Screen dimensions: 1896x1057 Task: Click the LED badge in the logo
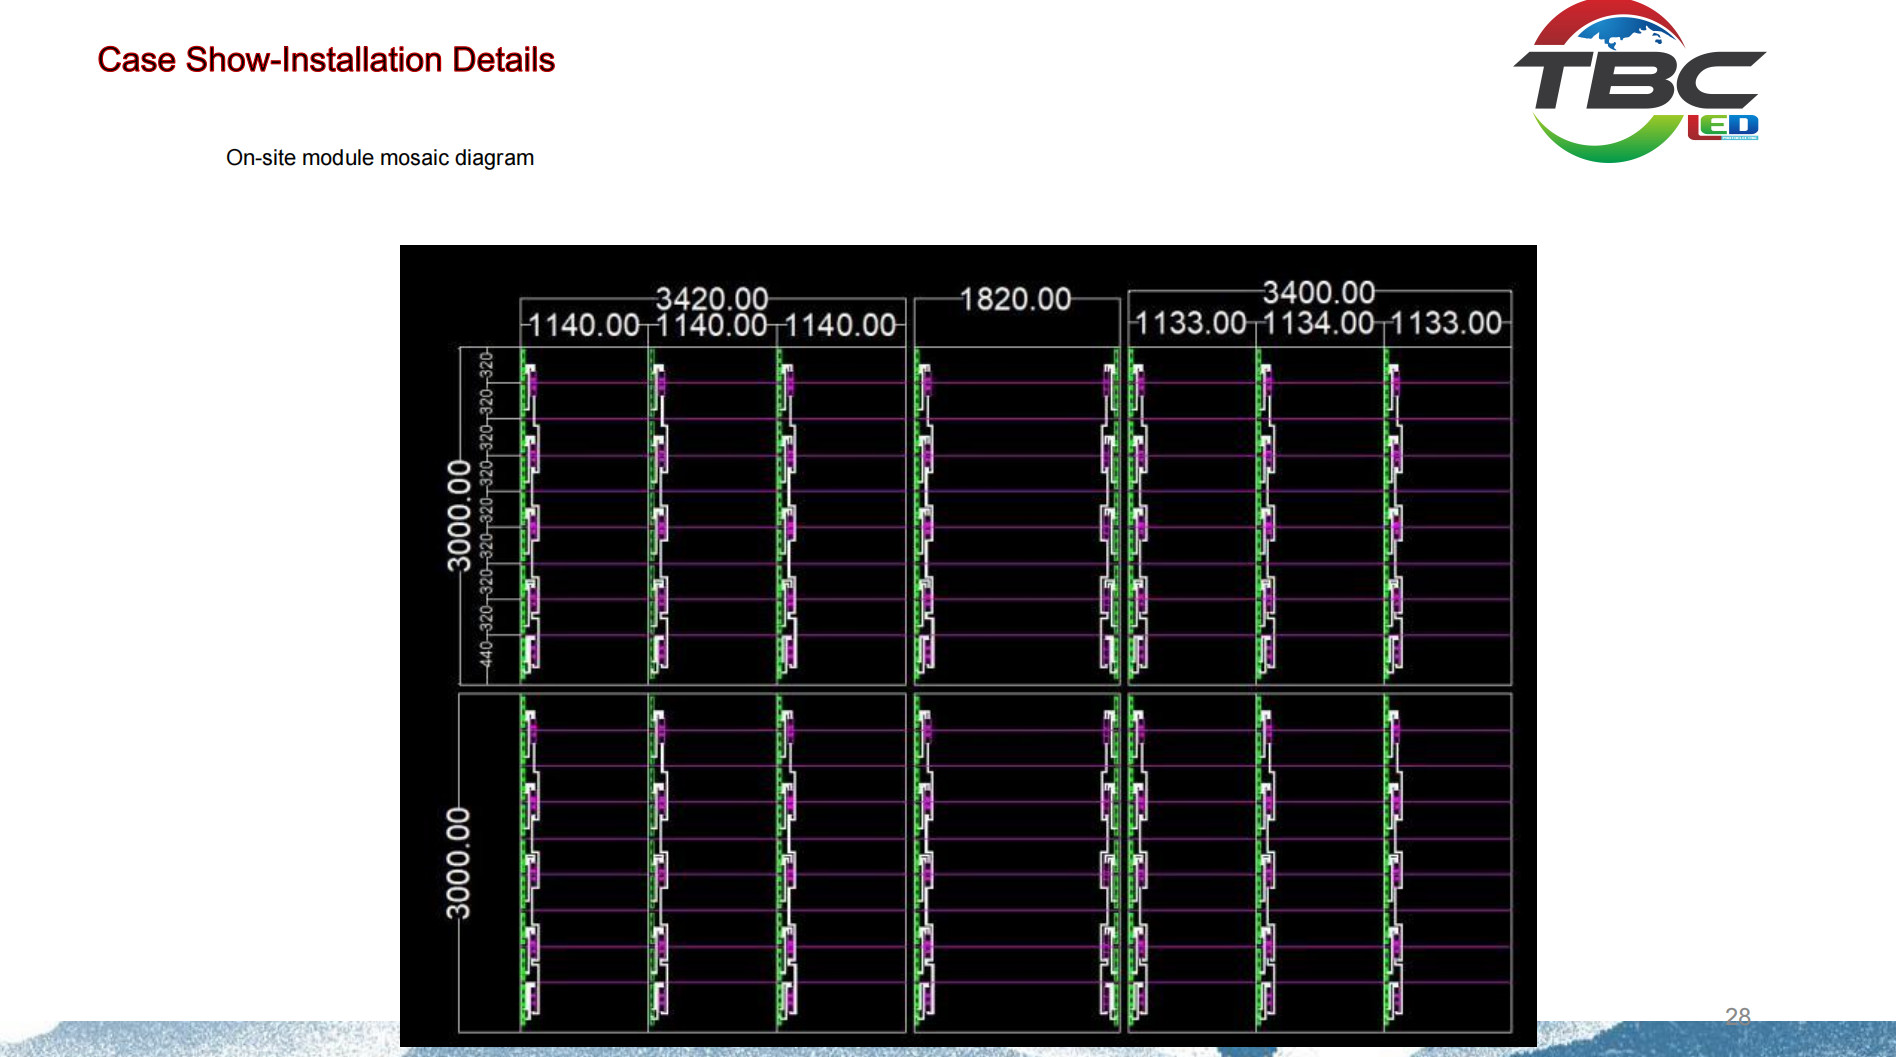coord(1723,126)
